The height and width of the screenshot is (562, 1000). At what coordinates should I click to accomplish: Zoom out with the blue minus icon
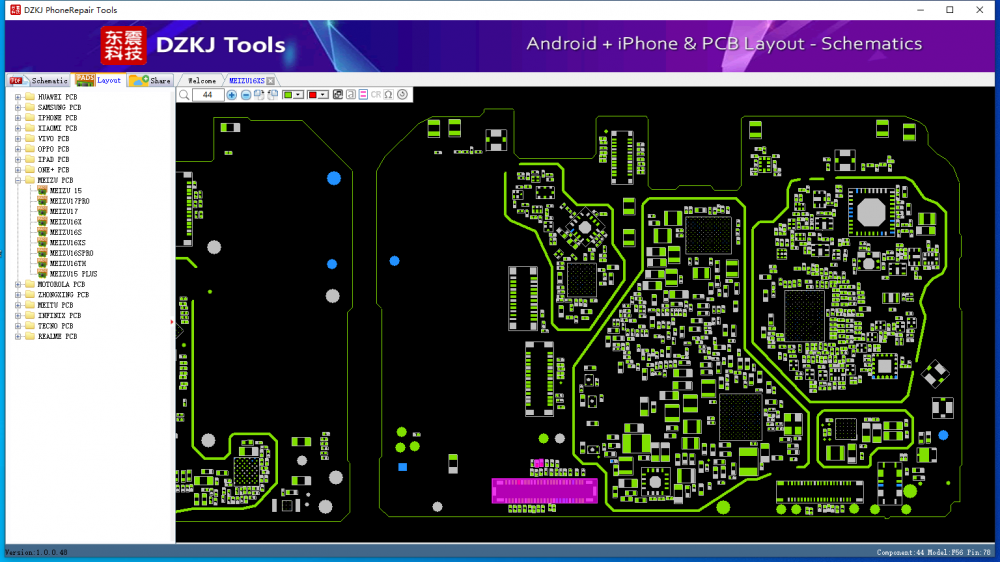click(x=246, y=95)
